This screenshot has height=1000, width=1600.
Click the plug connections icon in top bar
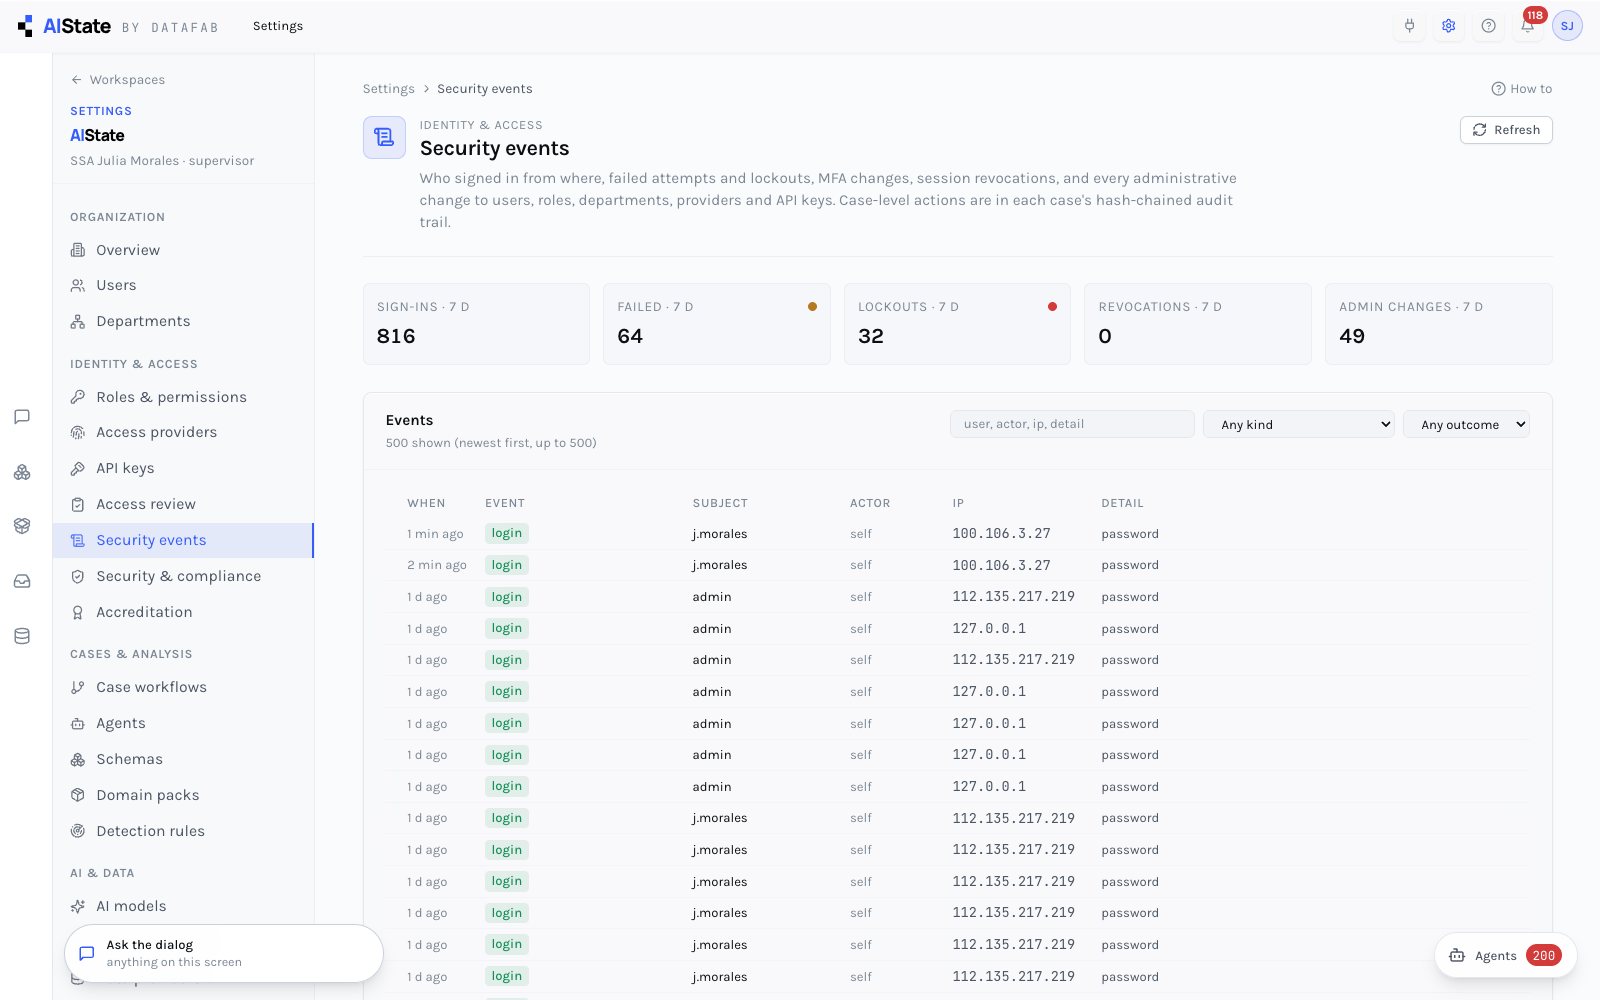point(1409,26)
